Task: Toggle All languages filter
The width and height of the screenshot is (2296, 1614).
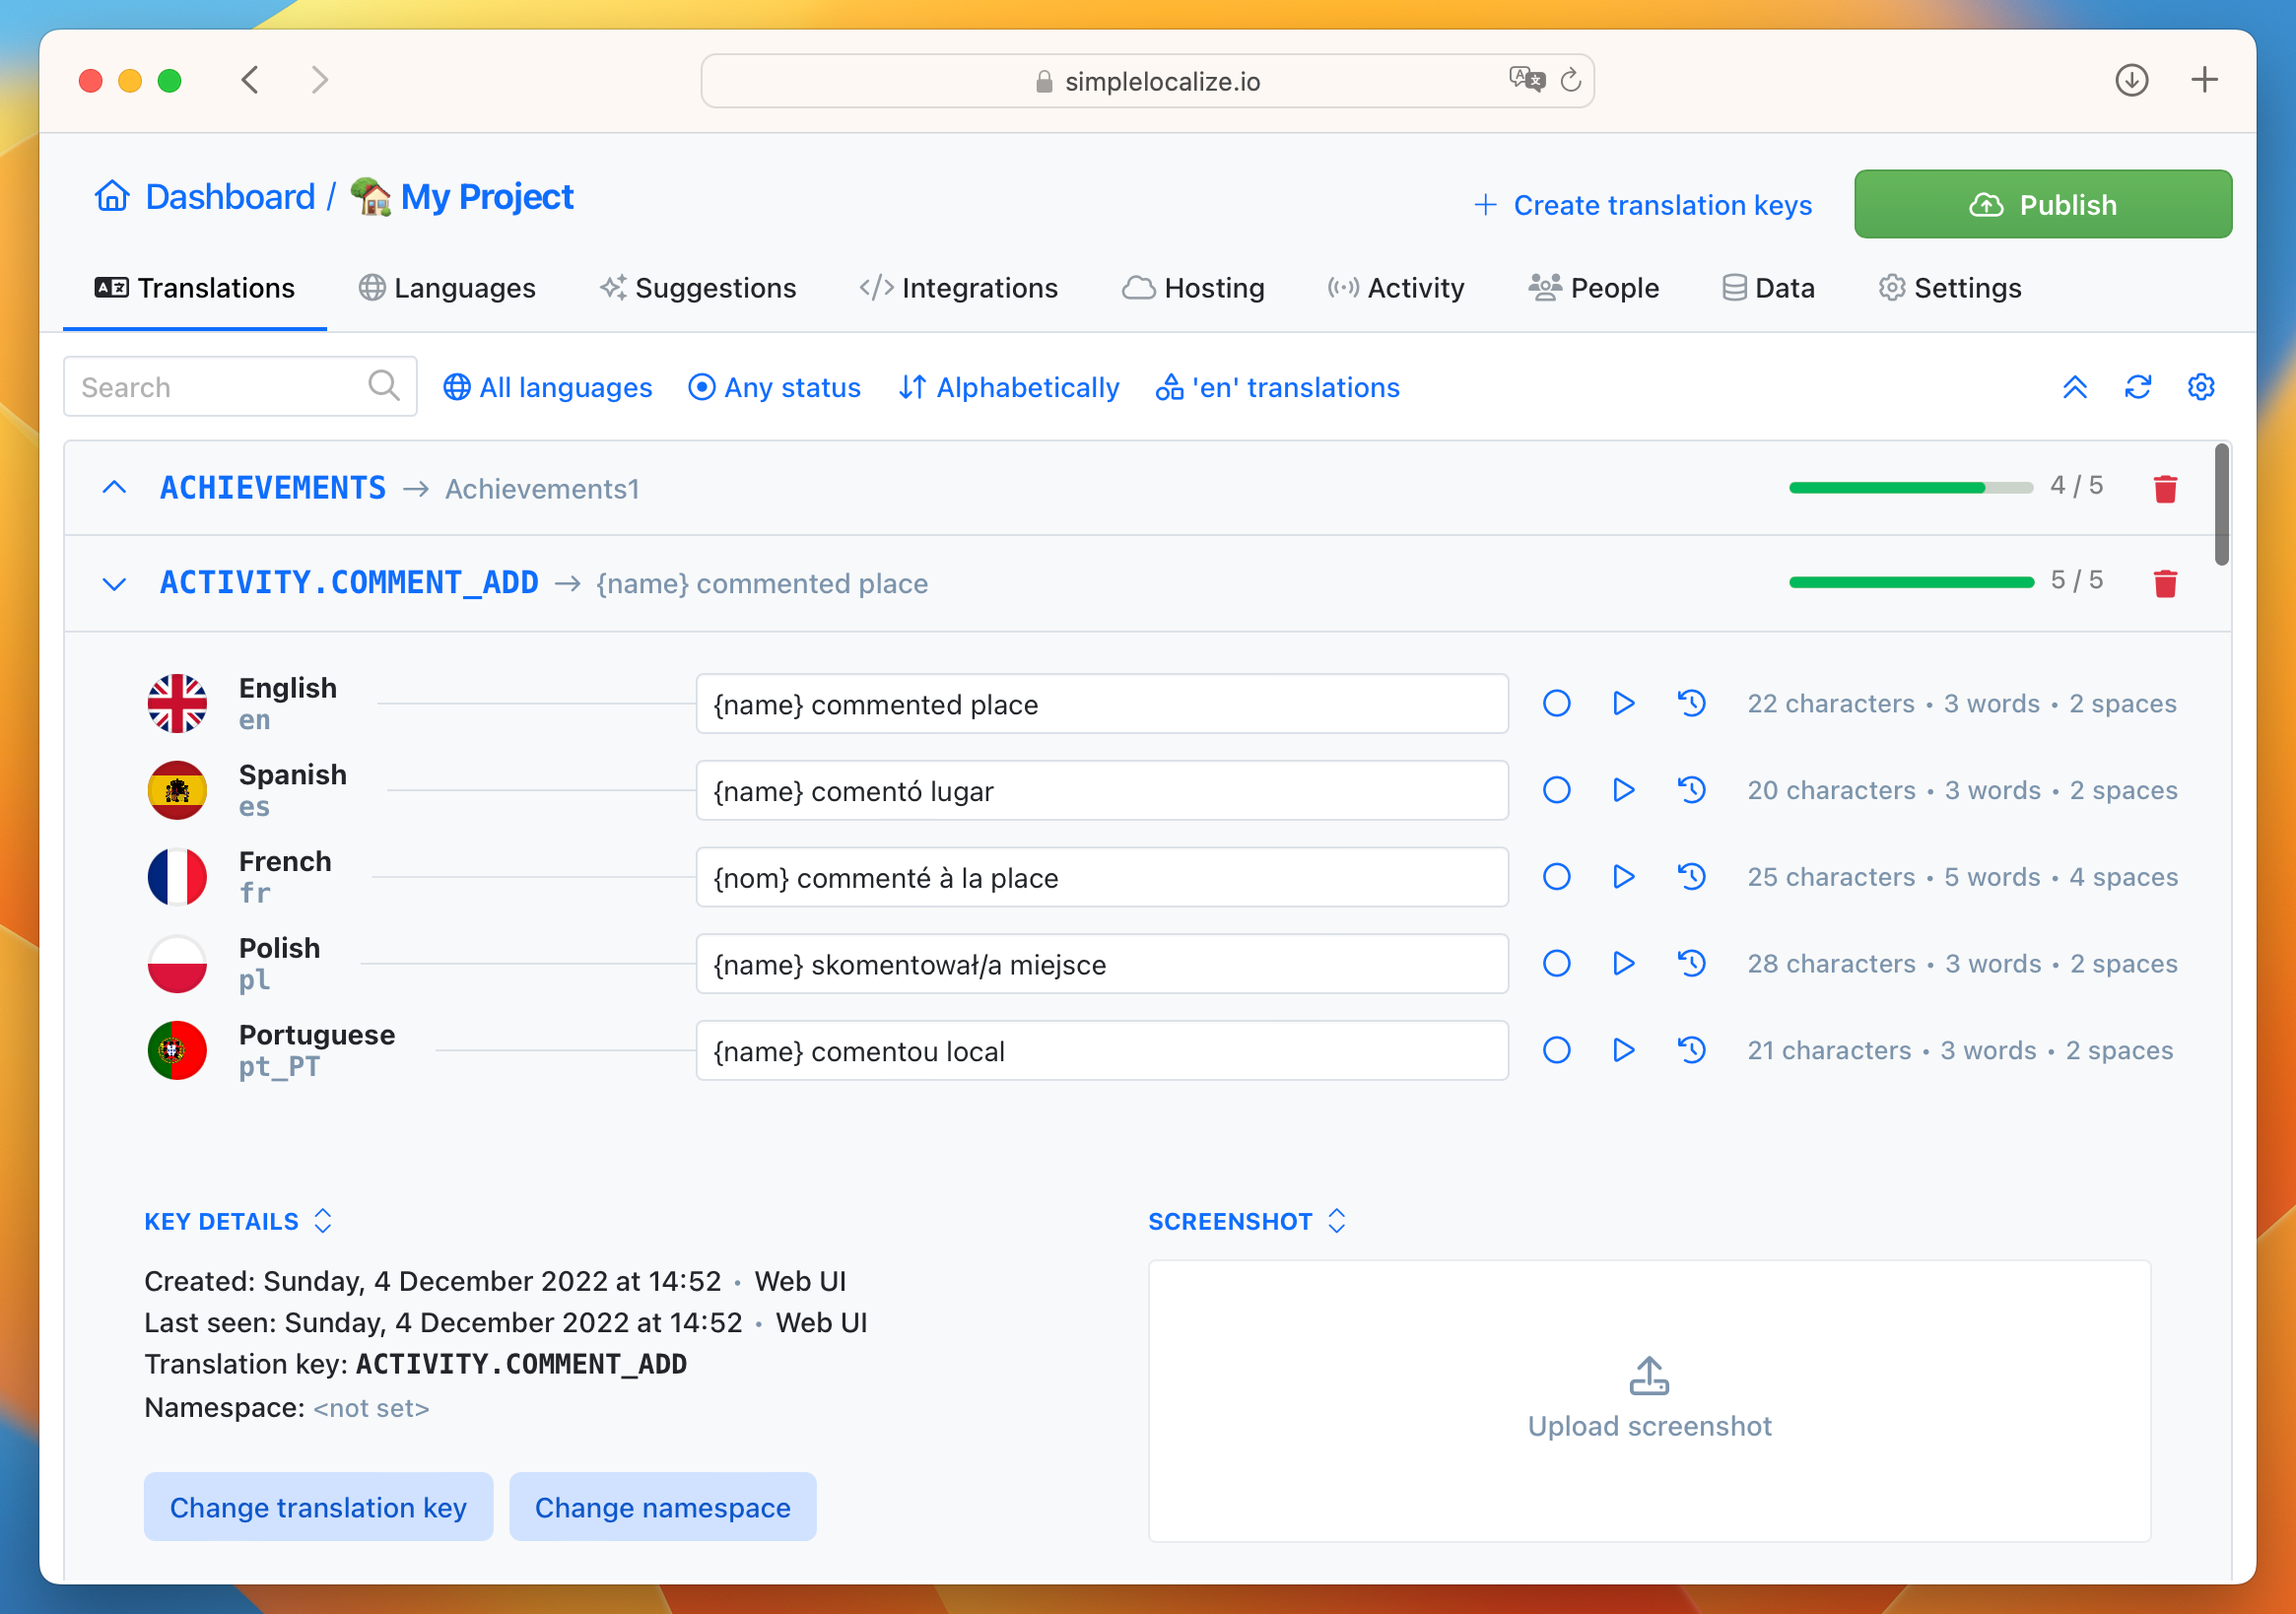Action: pos(548,388)
